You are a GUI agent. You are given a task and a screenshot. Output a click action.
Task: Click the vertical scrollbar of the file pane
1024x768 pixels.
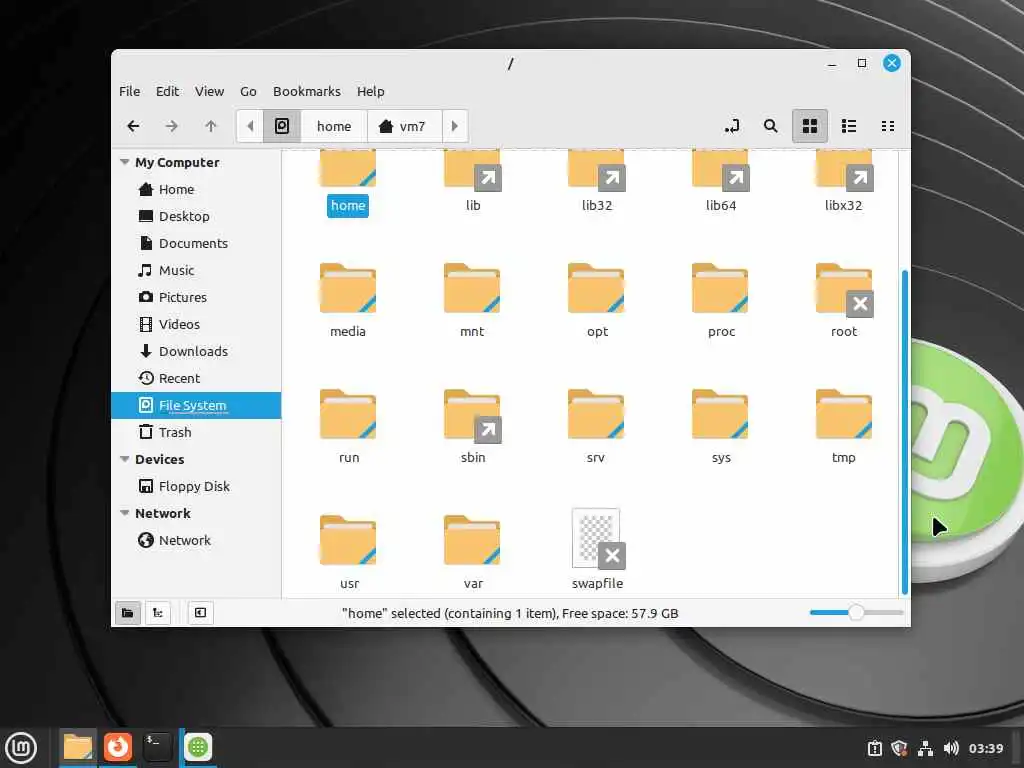(904, 431)
